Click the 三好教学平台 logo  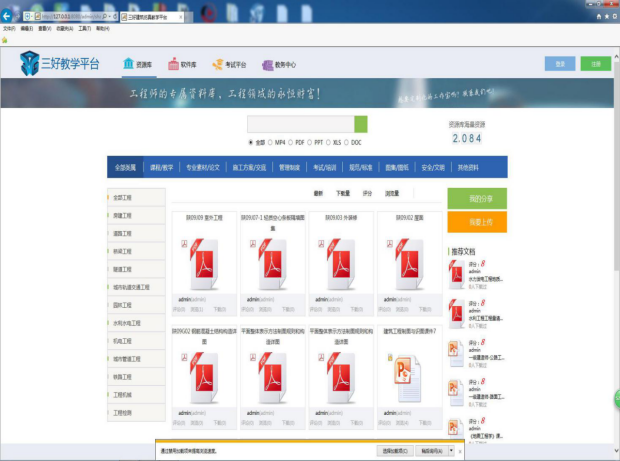tap(61, 64)
